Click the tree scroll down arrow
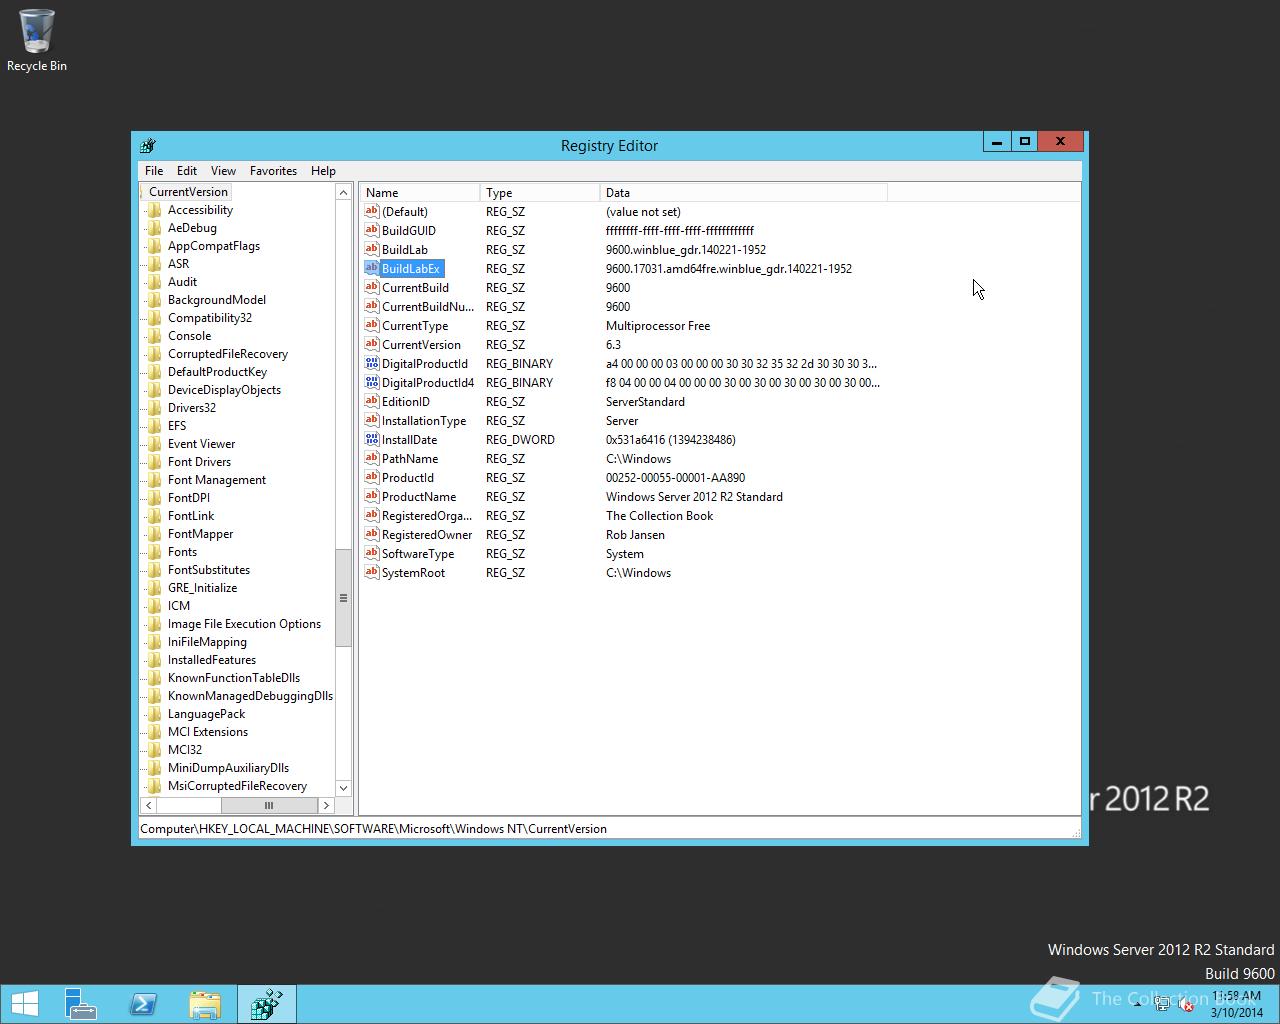This screenshot has width=1280, height=1024. tap(343, 788)
